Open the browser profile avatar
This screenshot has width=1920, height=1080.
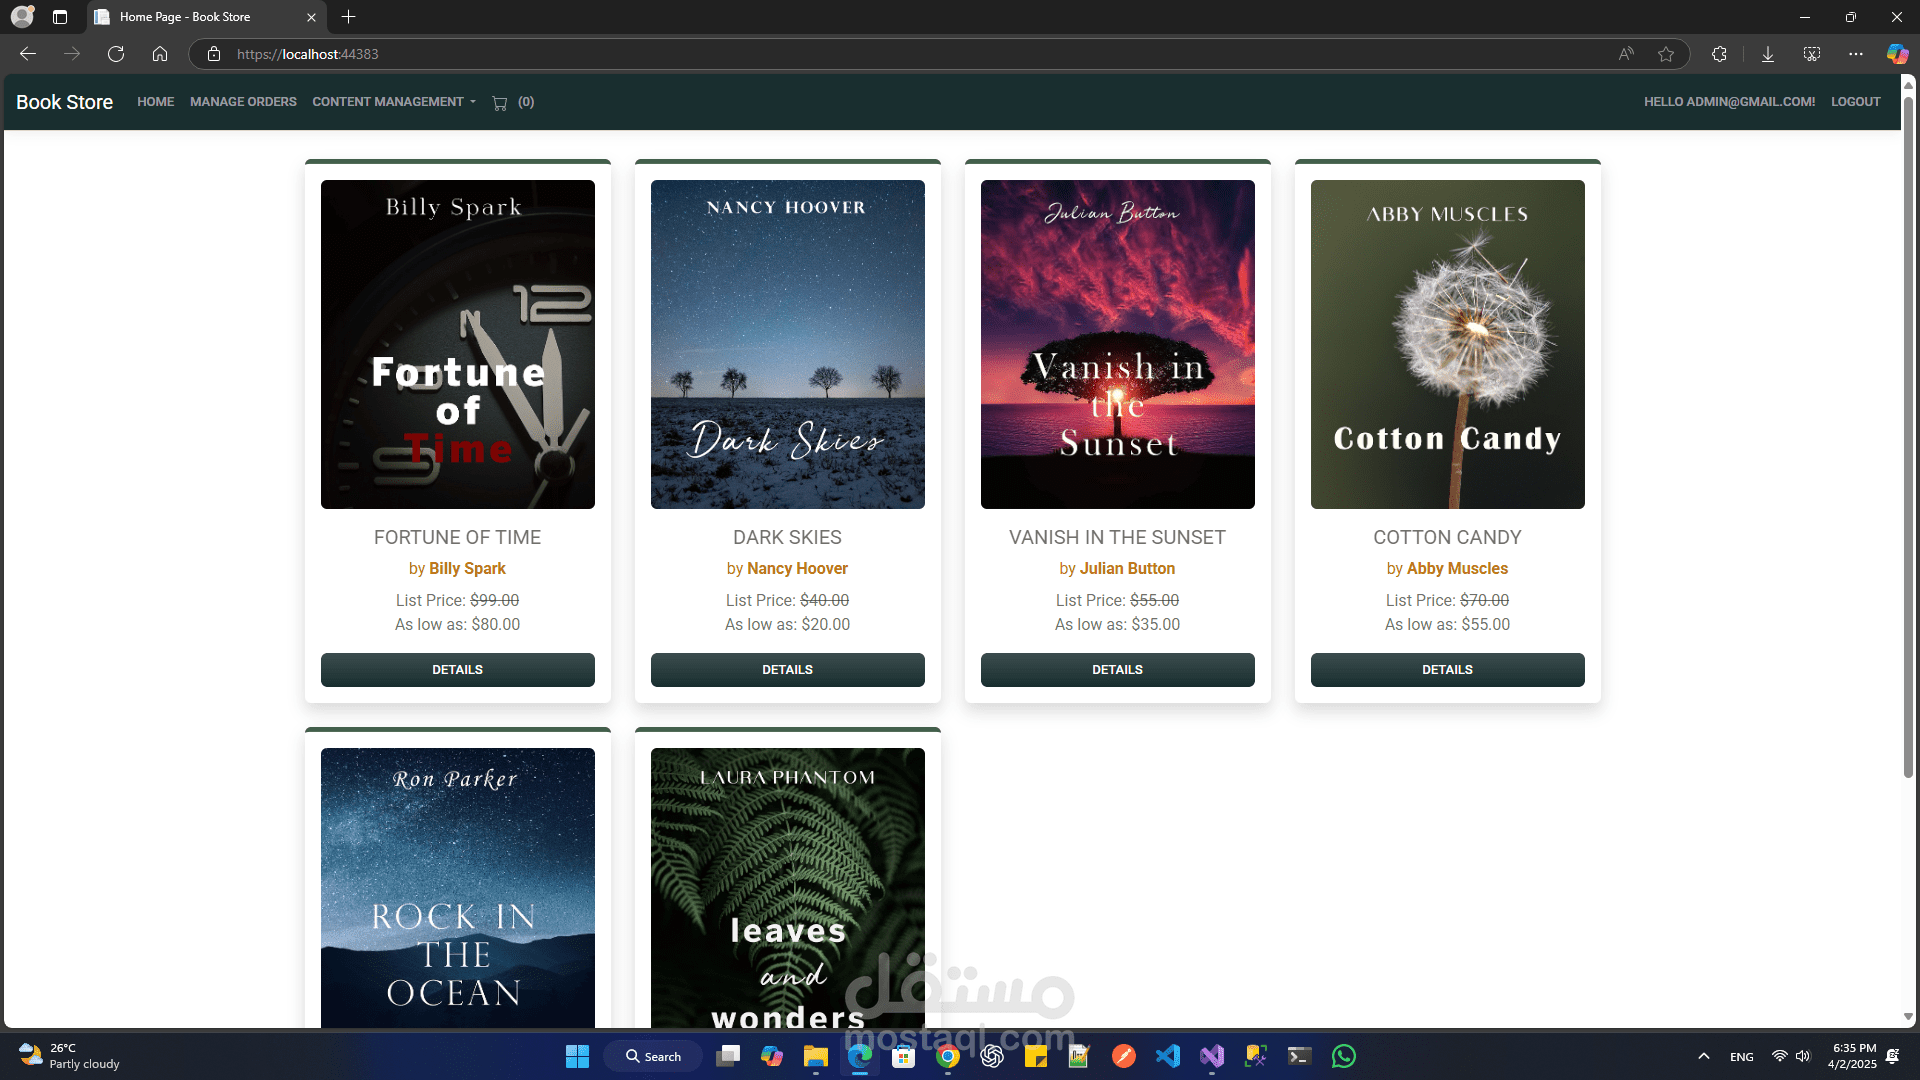22,16
